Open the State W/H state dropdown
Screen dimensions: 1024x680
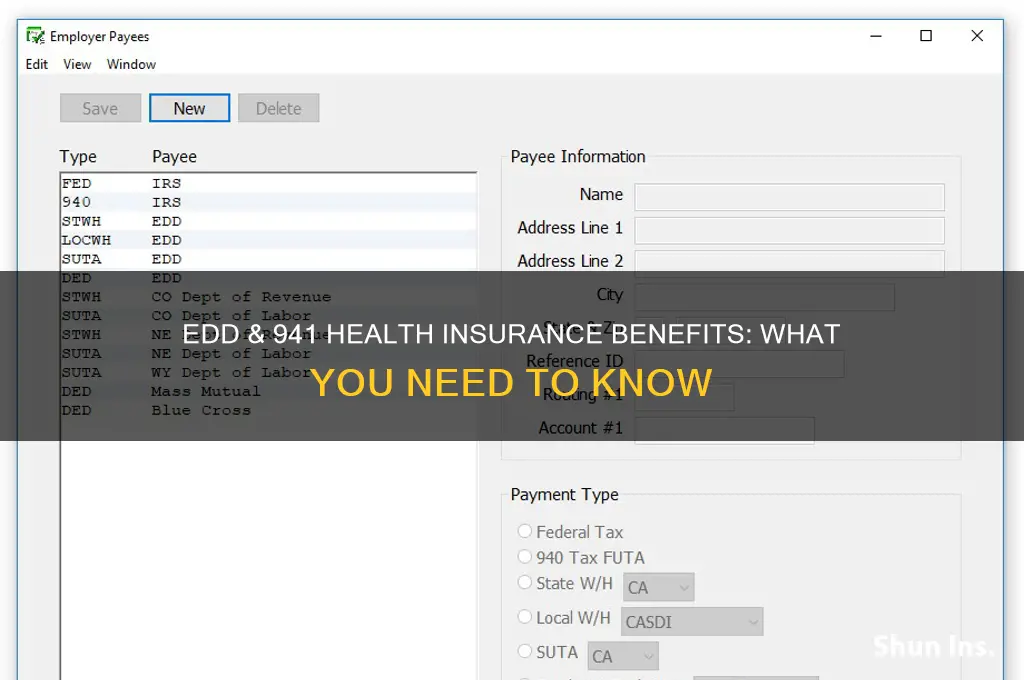click(x=659, y=587)
